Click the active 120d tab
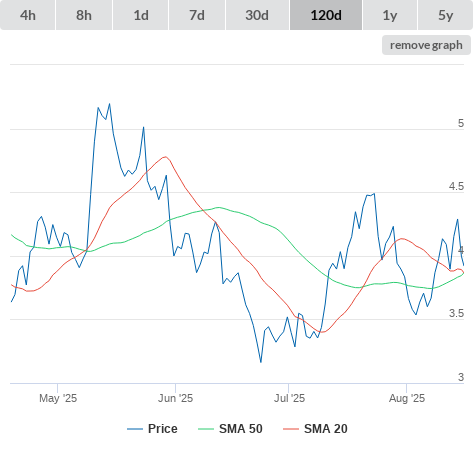This screenshot has height=455, width=474. [x=326, y=15]
